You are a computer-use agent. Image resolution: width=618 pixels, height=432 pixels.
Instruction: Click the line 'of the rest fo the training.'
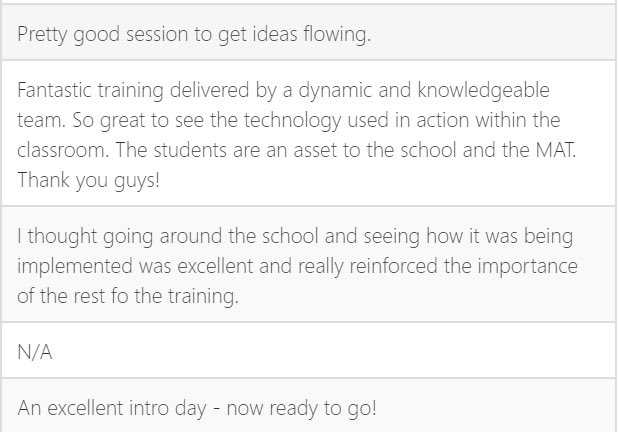(128, 296)
